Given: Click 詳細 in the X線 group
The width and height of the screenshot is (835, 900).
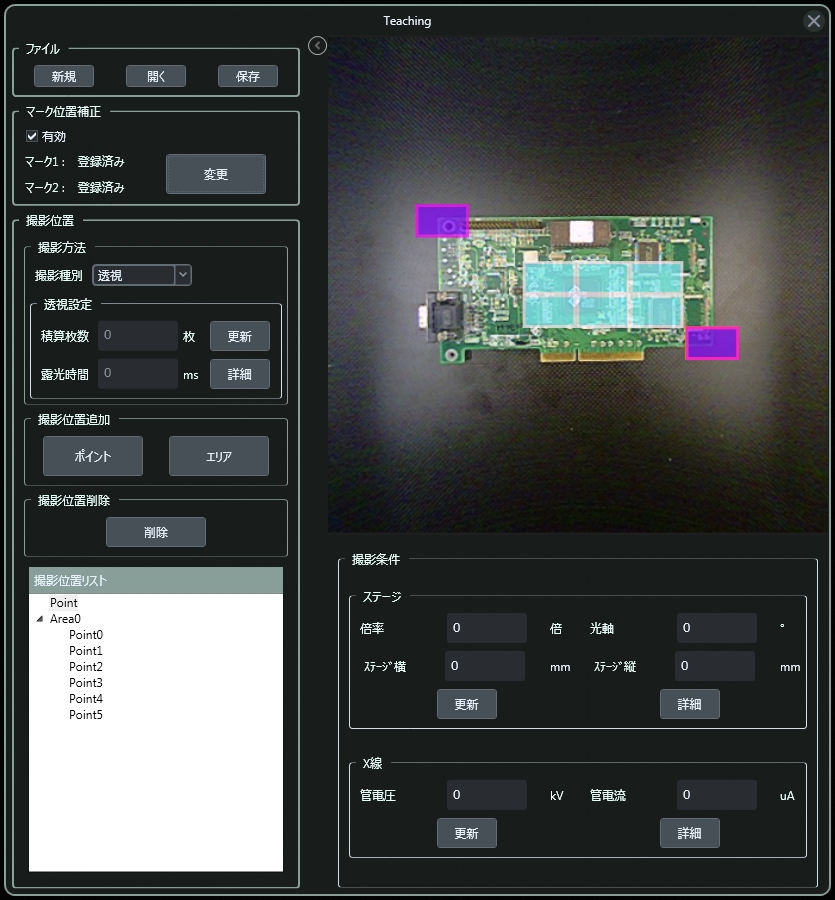Looking at the screenshot, I should coord(690,833).
